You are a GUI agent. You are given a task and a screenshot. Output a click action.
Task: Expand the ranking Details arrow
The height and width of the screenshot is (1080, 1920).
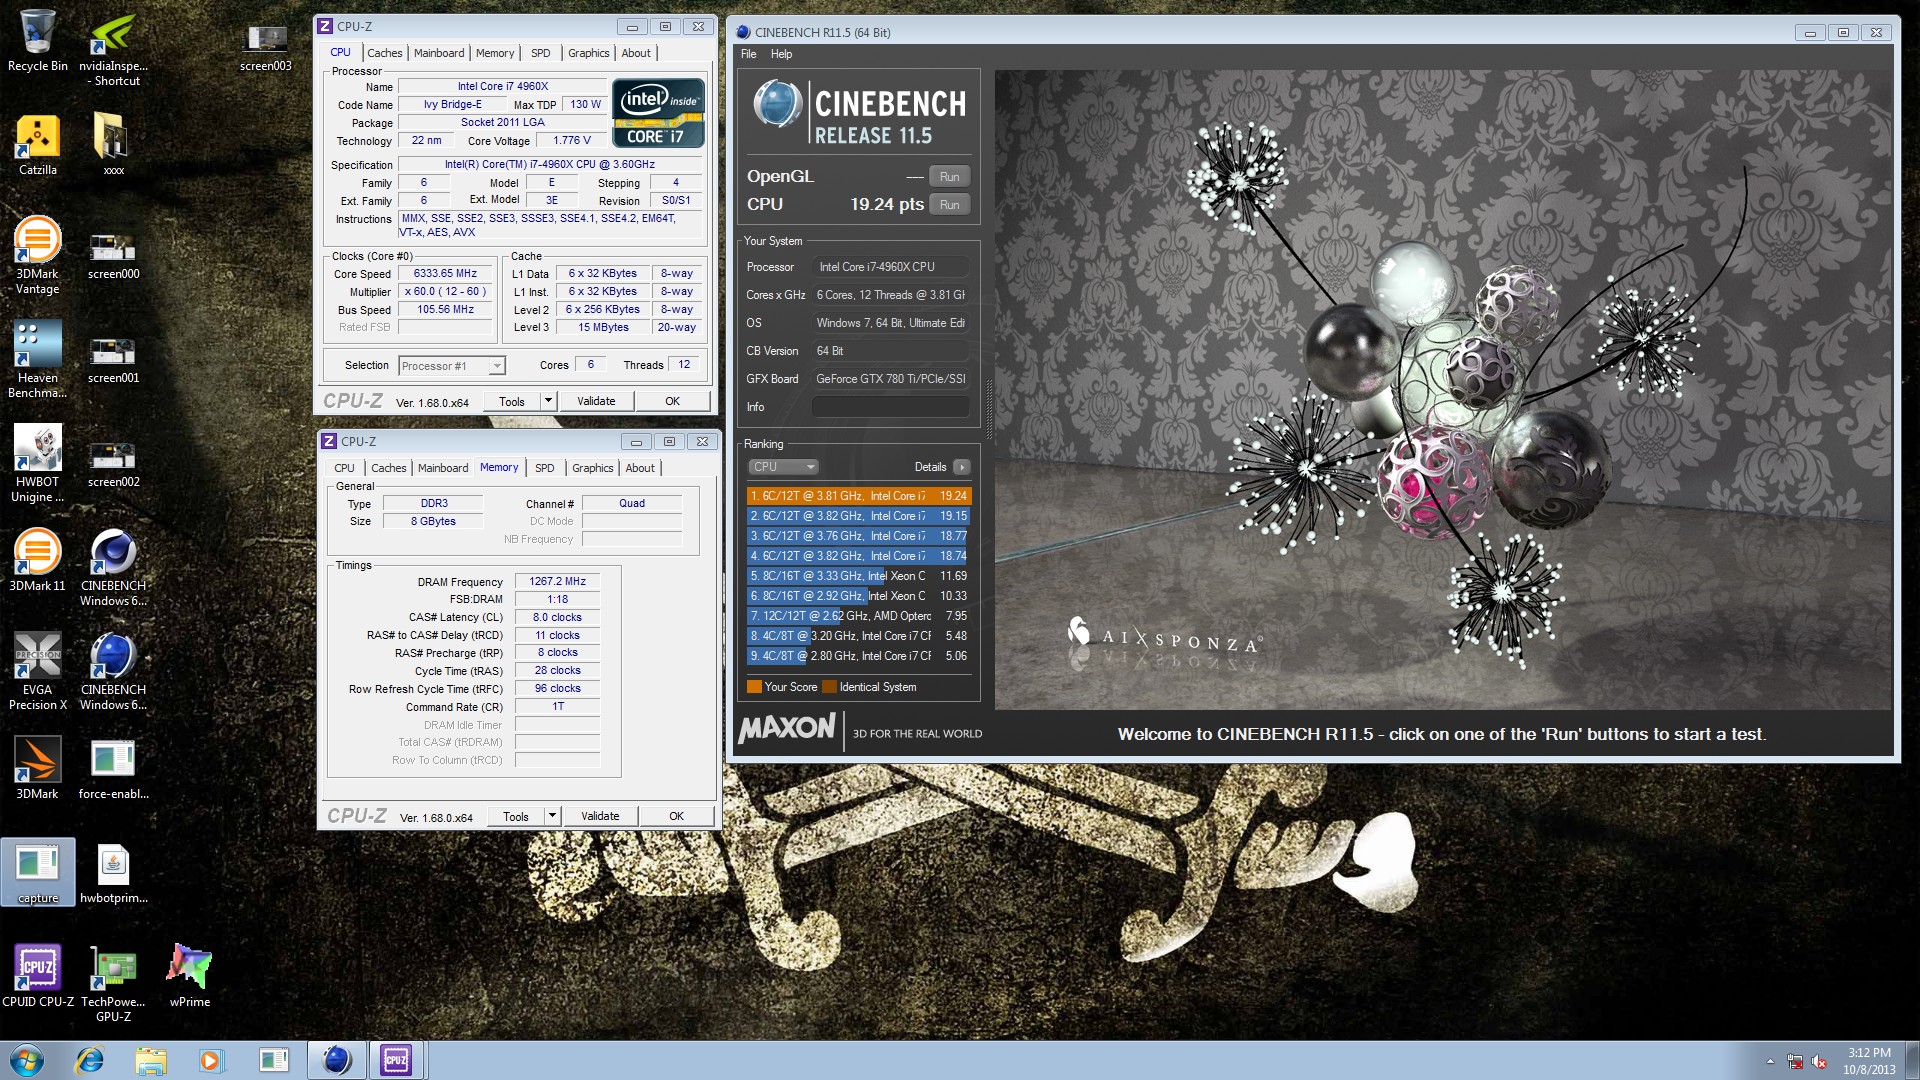[x=961, y=467]
